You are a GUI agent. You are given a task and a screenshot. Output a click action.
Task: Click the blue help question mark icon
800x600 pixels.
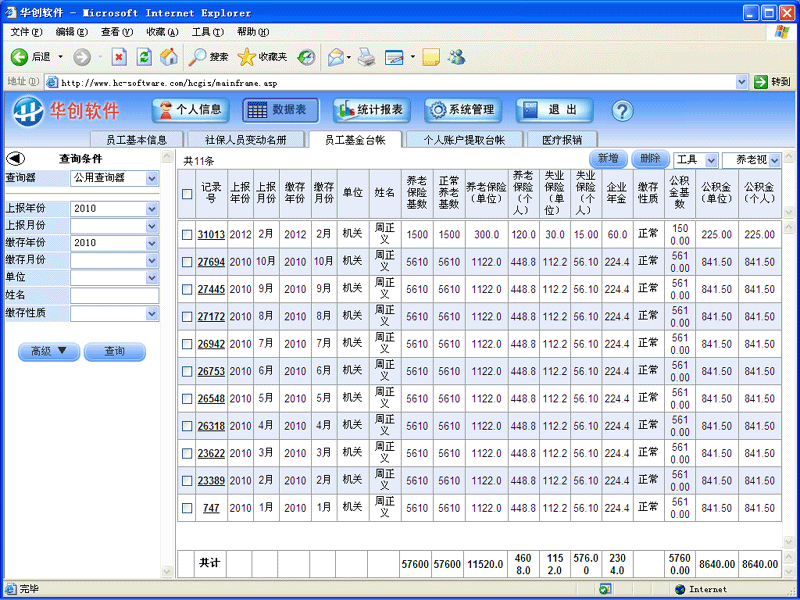(622, 110)
